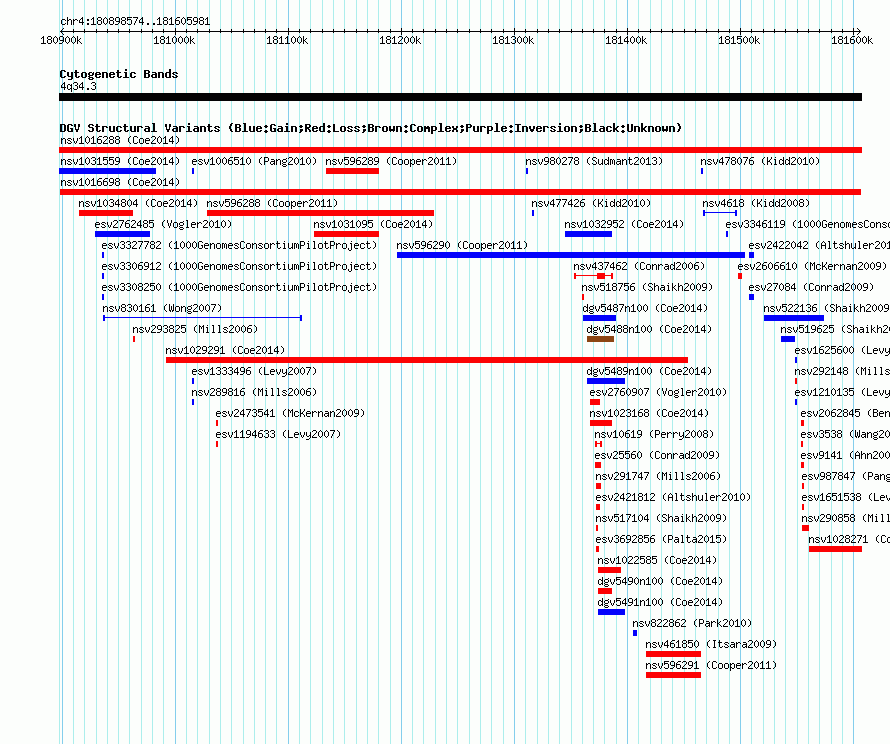Screen dimensions: 890x744
Task: Select nsv822862 (Park2010) label
Action: (x=692, y=623)
